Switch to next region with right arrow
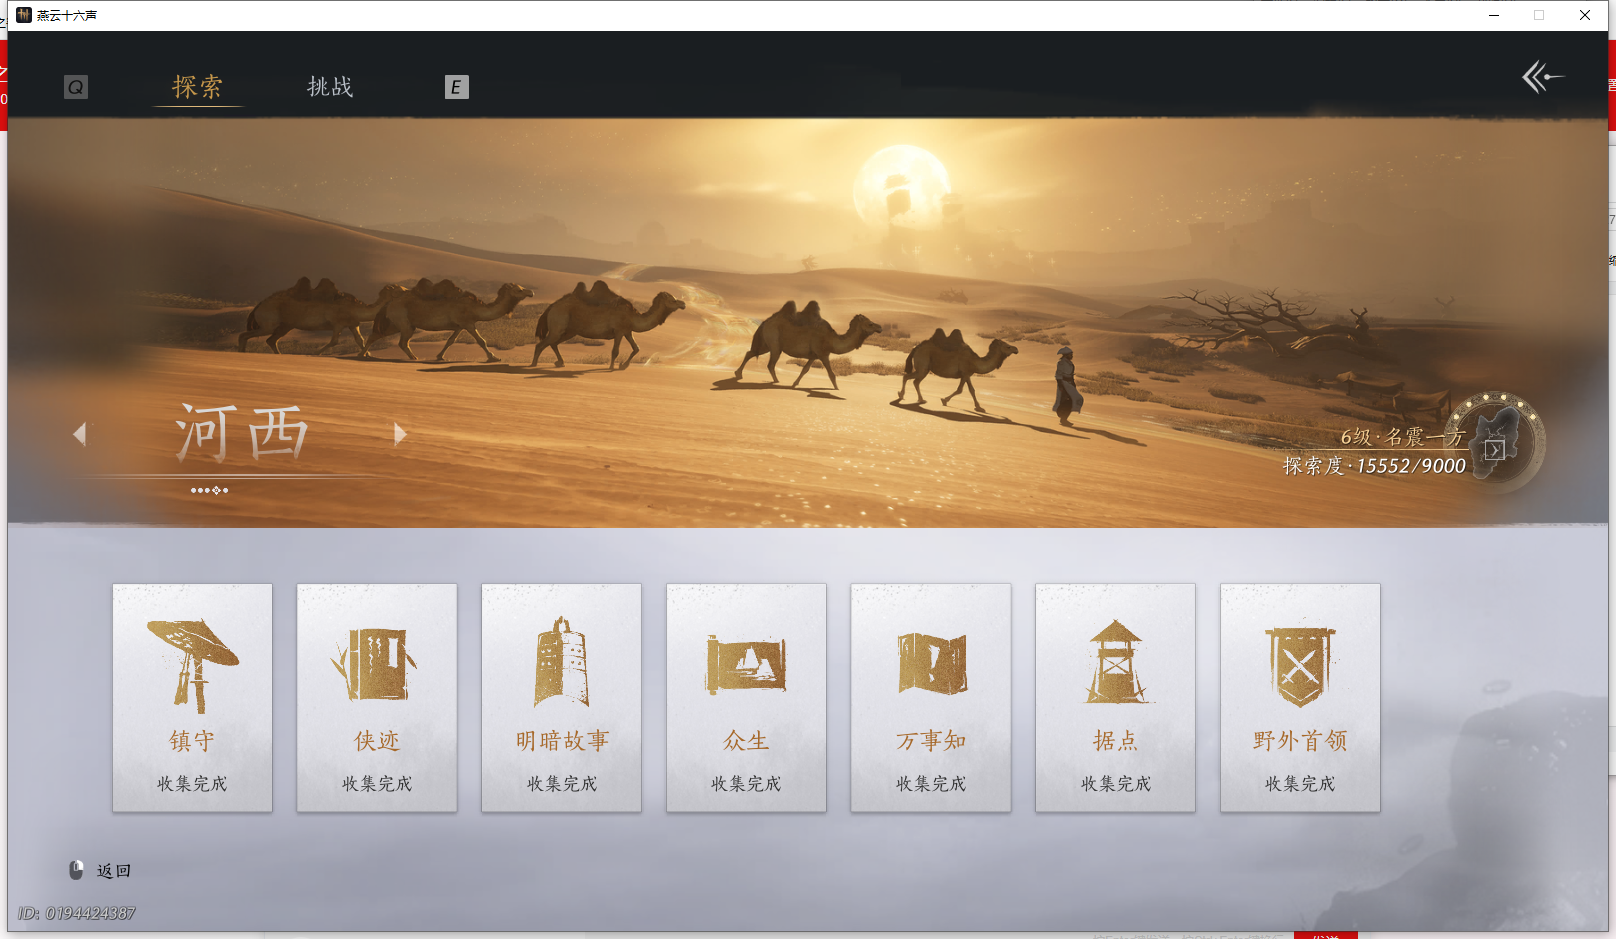 click(400, 433)
